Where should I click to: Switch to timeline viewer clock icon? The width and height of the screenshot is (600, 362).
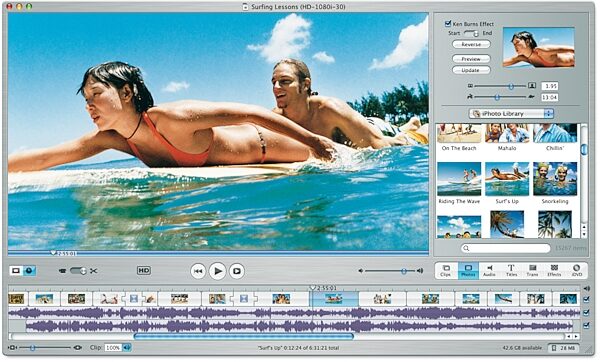point(29,271)
